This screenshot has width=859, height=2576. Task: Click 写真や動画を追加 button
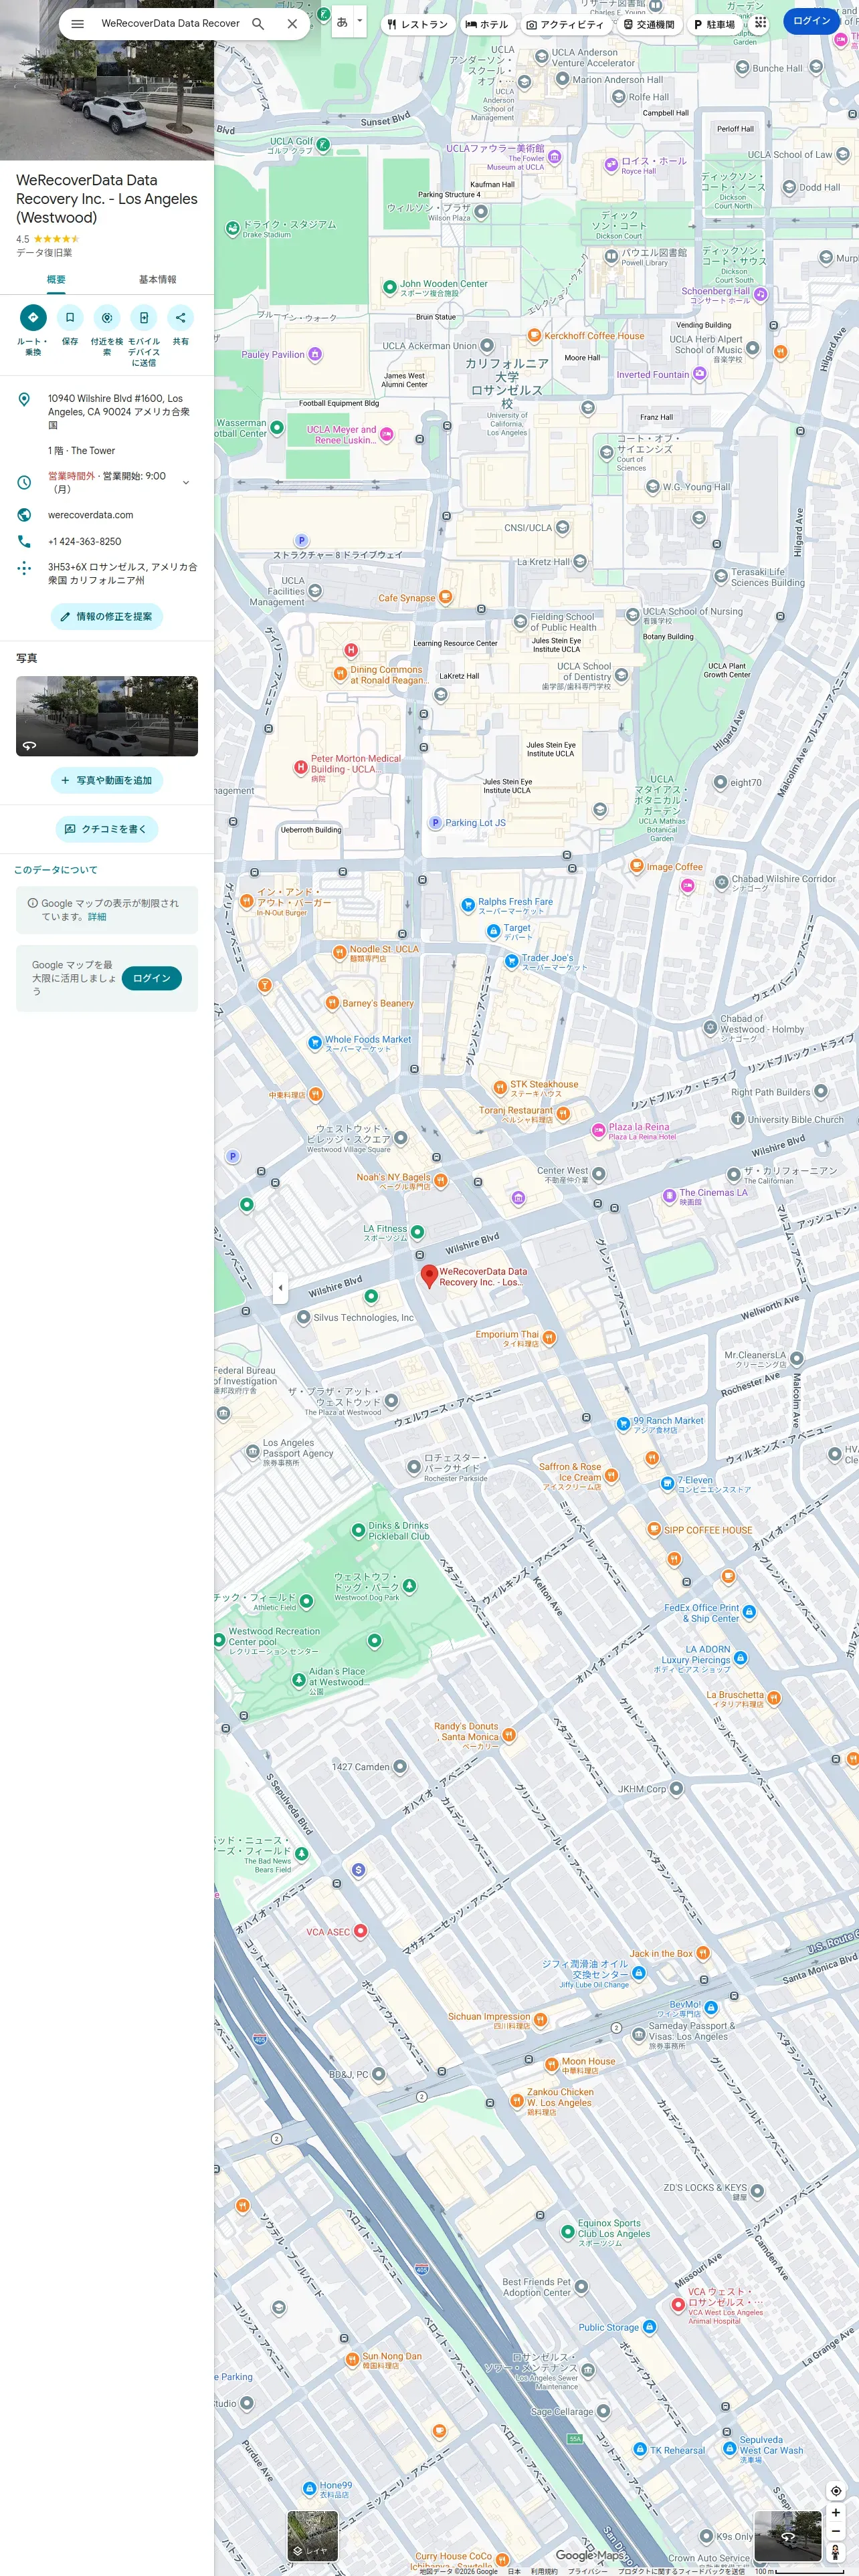(107, 780)
